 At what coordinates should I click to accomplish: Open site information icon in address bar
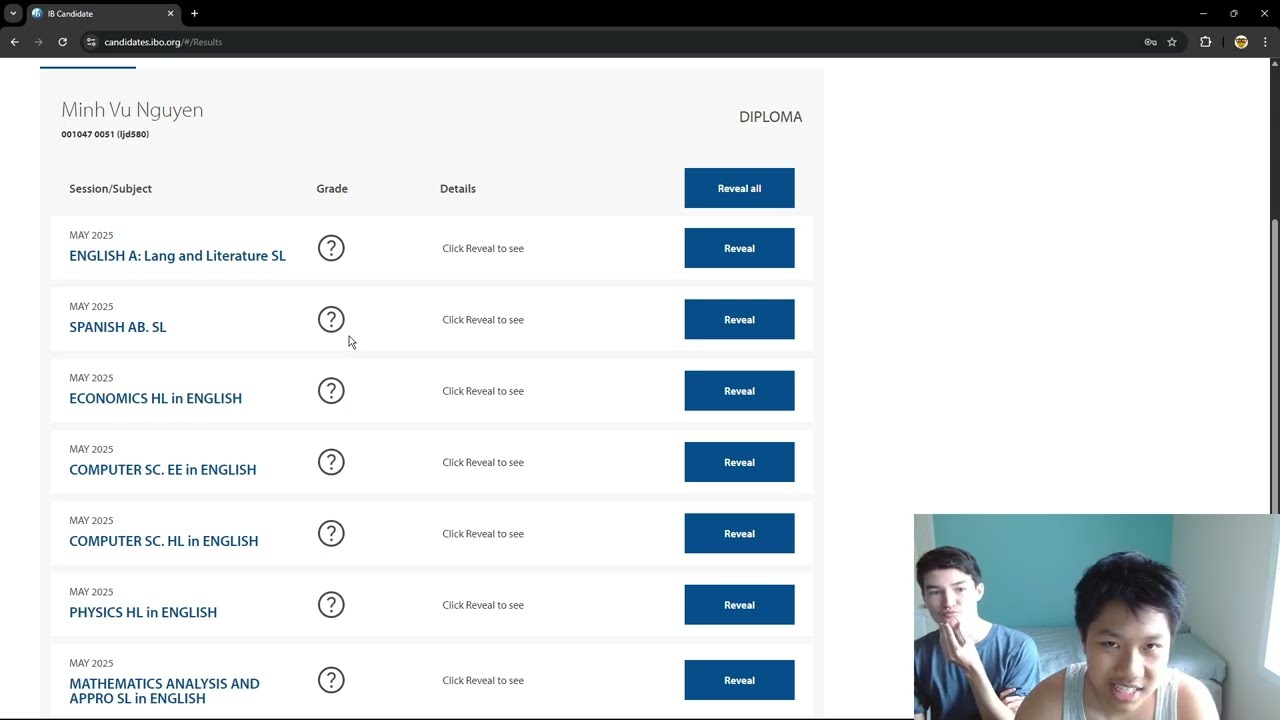coord(91,42)
